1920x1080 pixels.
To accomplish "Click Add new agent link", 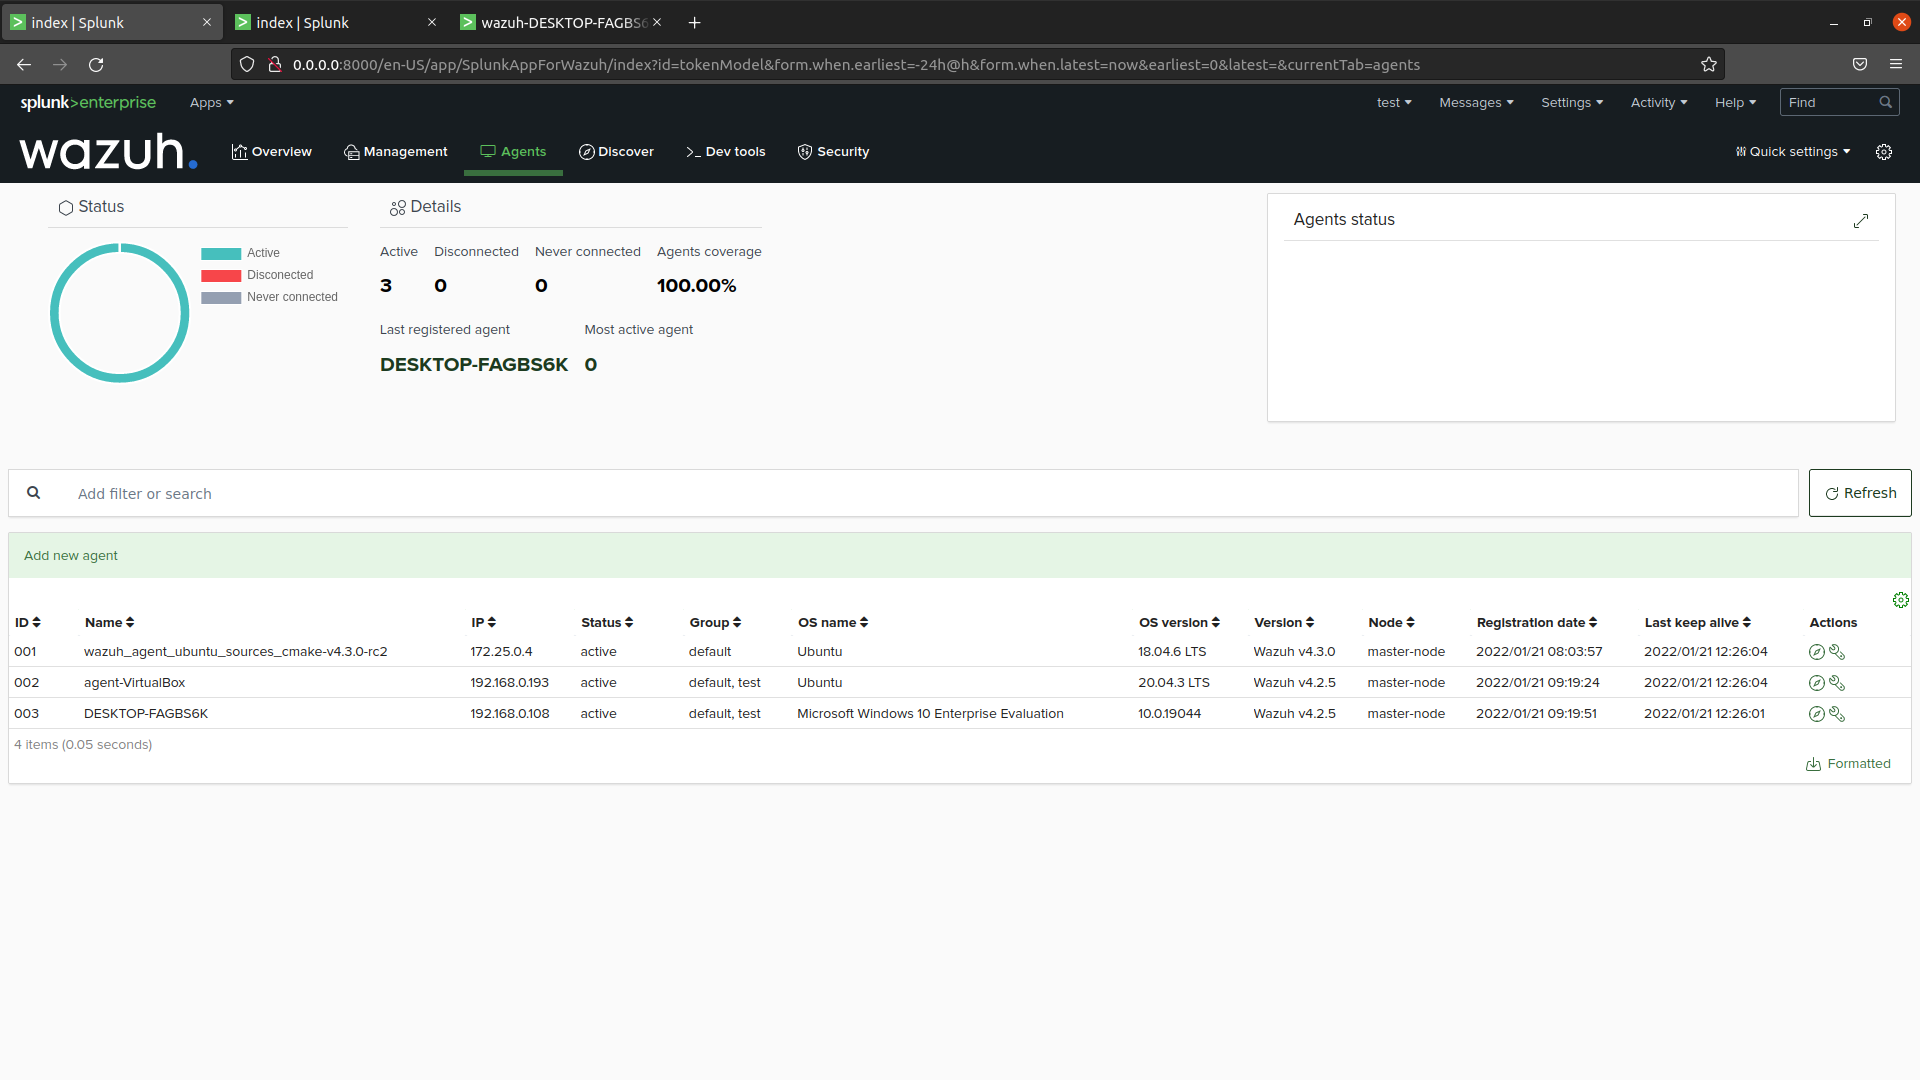I will (x=71, y=556).
